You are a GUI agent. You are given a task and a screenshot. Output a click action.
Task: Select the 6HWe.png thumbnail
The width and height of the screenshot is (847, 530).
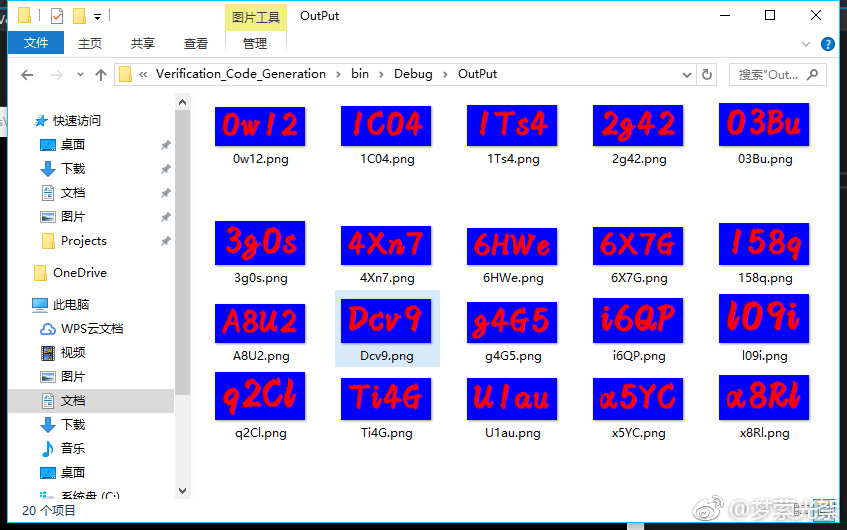512,245
